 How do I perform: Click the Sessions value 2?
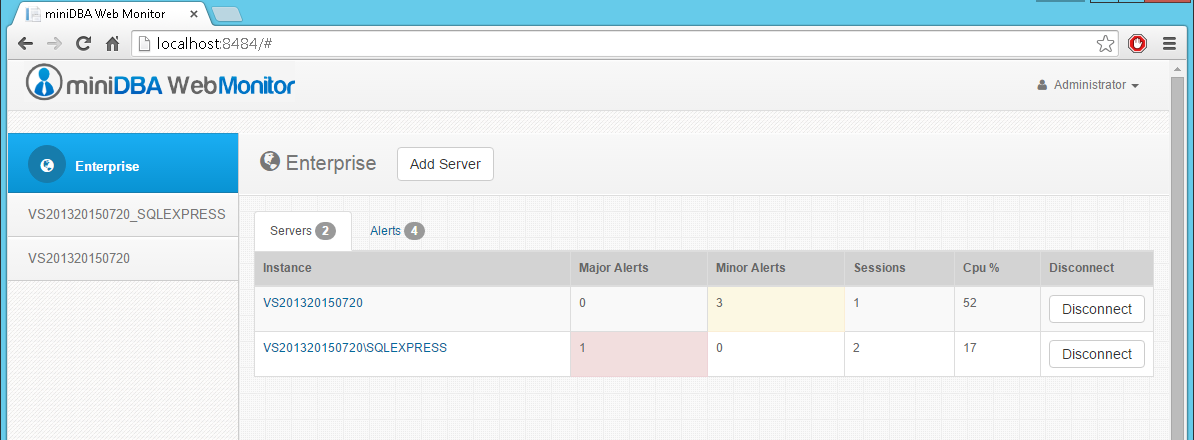pos(857,348)
